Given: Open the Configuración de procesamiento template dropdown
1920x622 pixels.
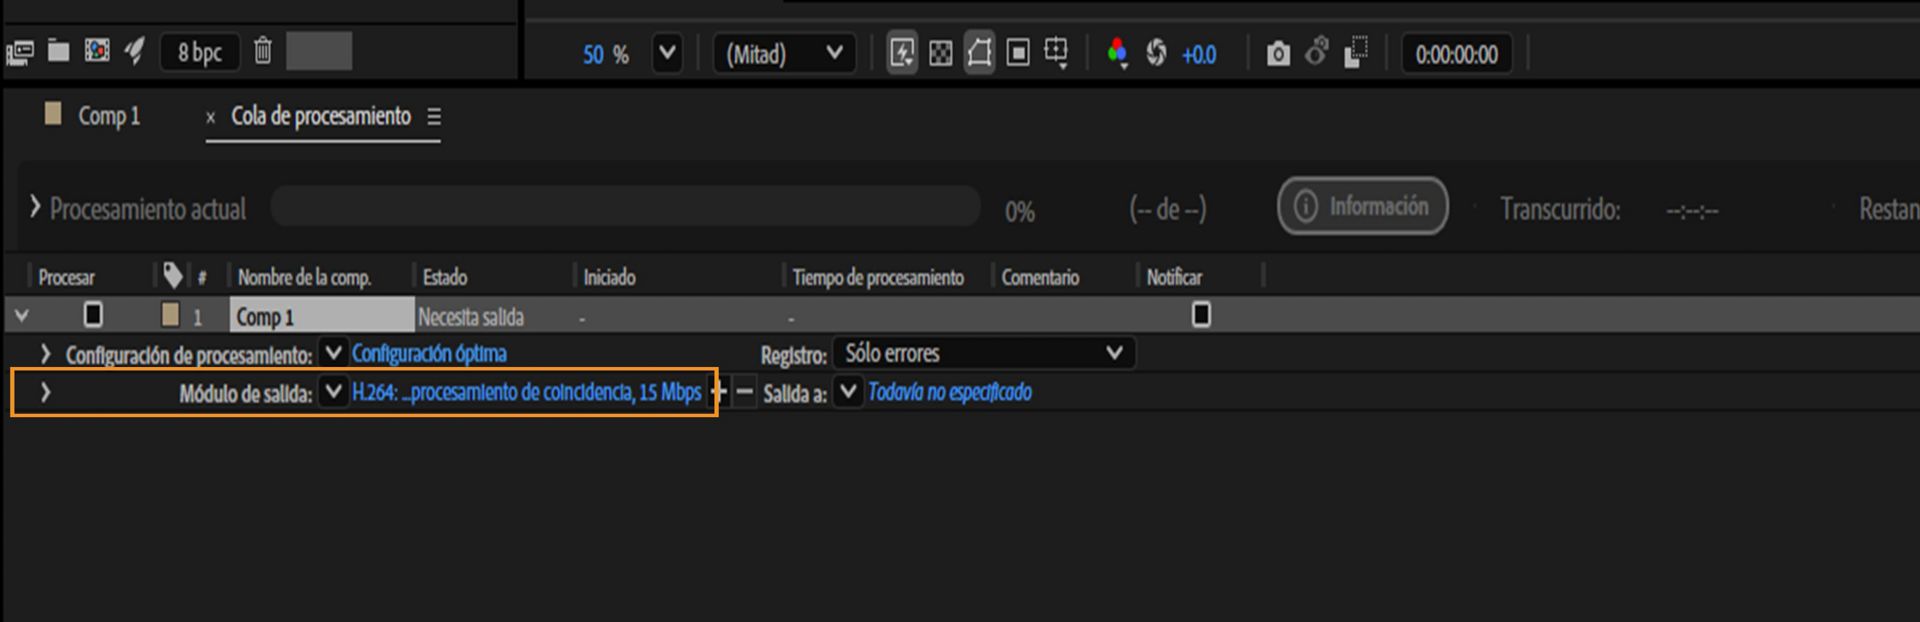Looking at the screenshot, I should (x=333, y=353).
